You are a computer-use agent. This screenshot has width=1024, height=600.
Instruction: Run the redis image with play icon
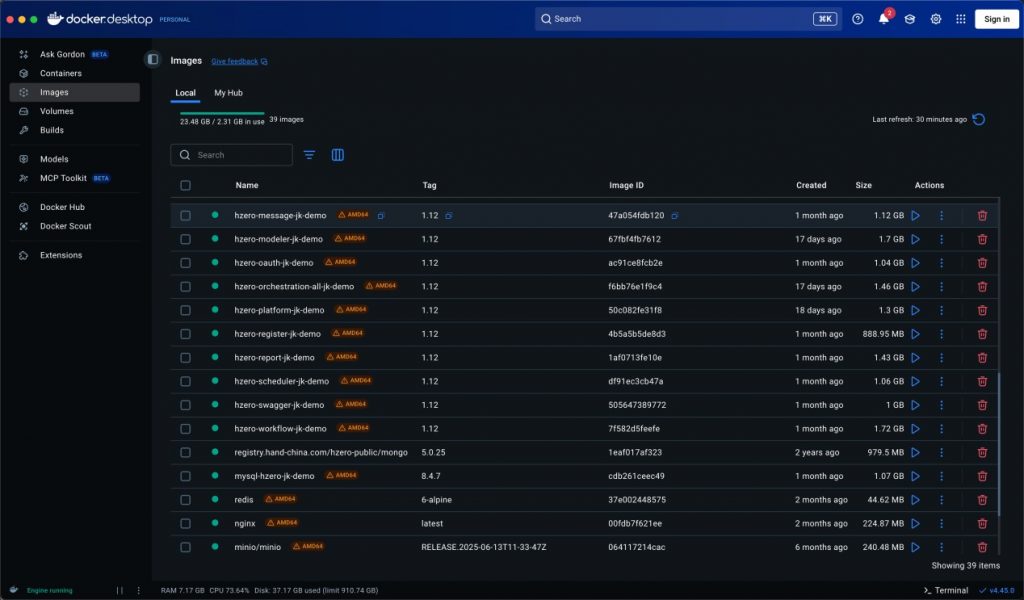[x=915, y=500]
